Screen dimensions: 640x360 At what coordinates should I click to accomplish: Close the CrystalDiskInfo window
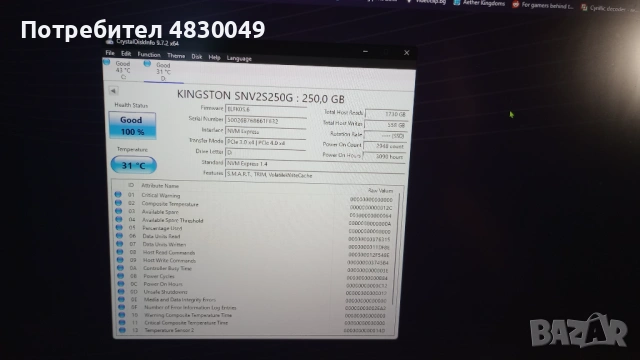[x=407, y=53]
